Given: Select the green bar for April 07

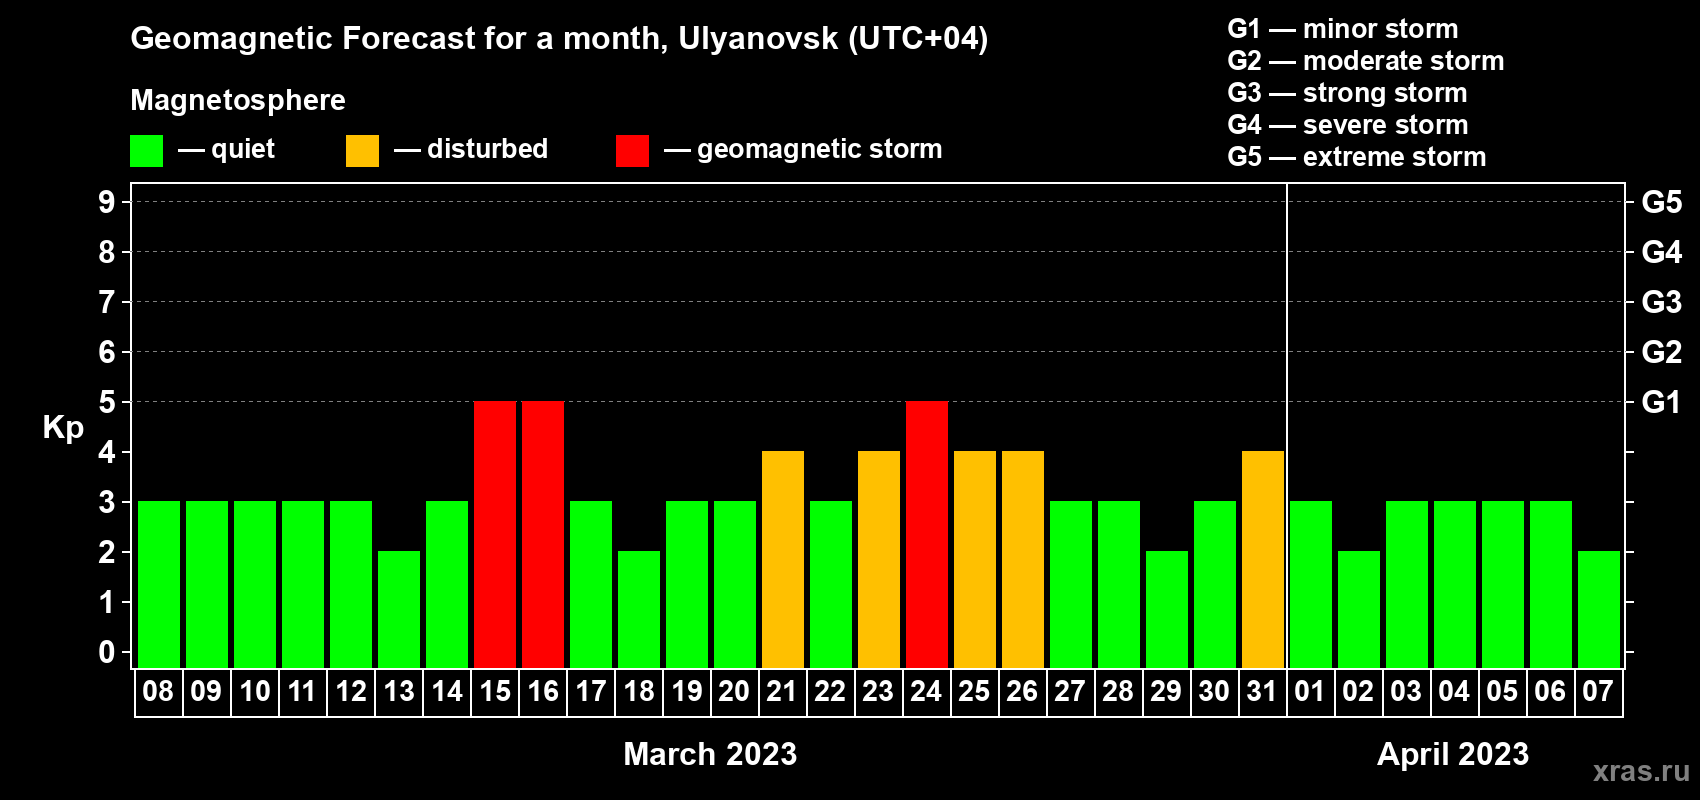Looking at the screenshot, I should point(1599,610).
